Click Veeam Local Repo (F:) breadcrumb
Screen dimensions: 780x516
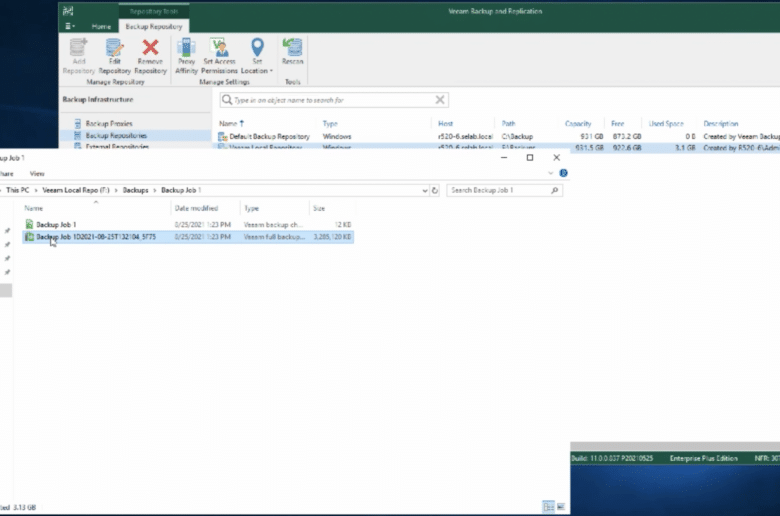[76, 190]
